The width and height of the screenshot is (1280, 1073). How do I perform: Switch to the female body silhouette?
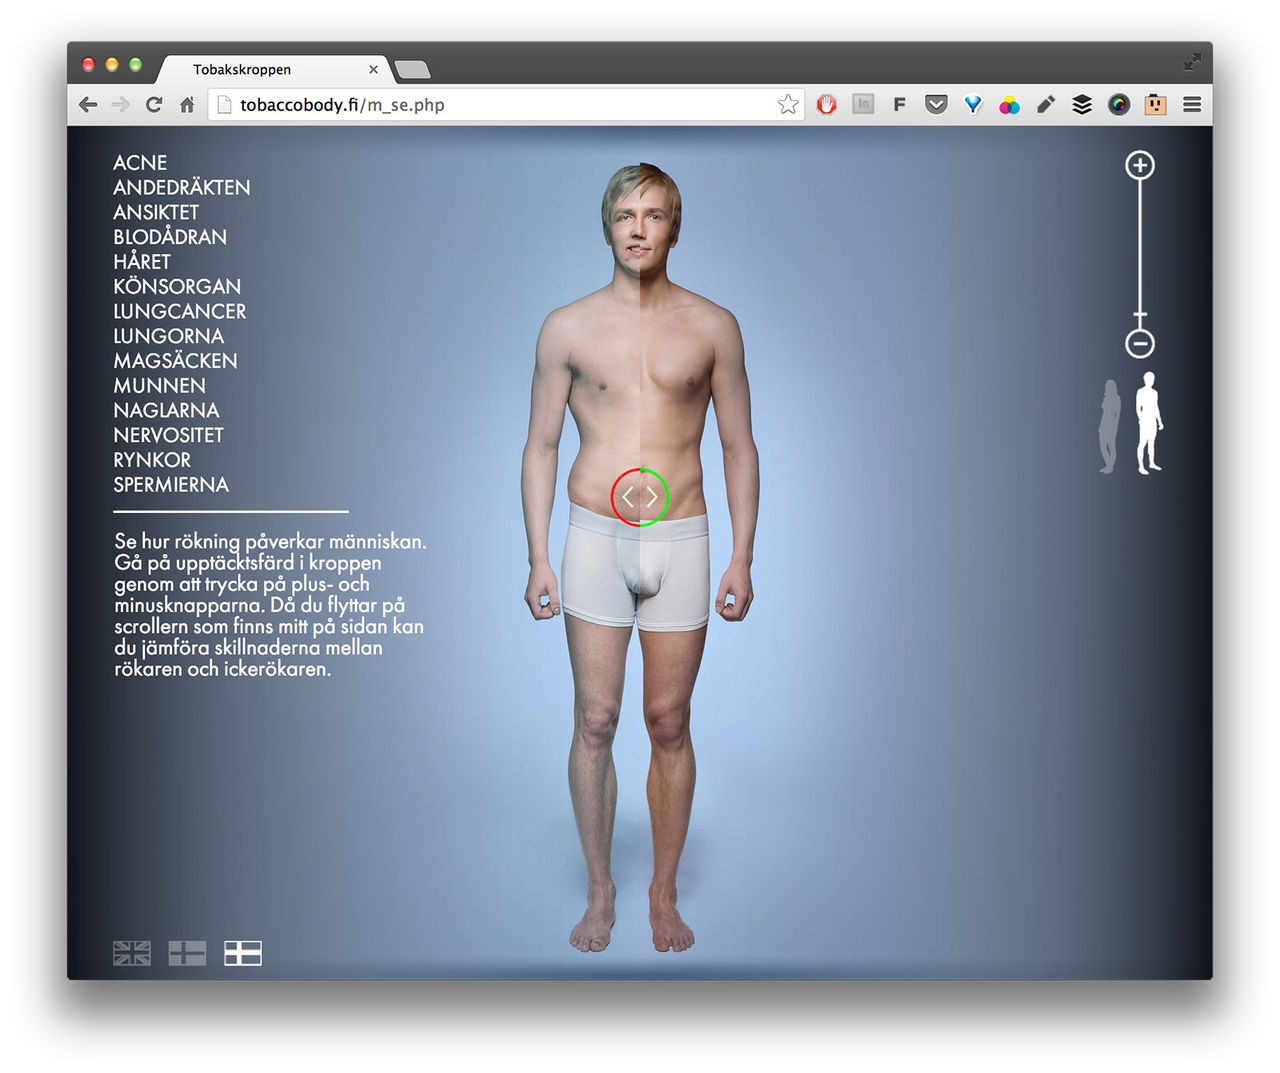(1109, 427)
